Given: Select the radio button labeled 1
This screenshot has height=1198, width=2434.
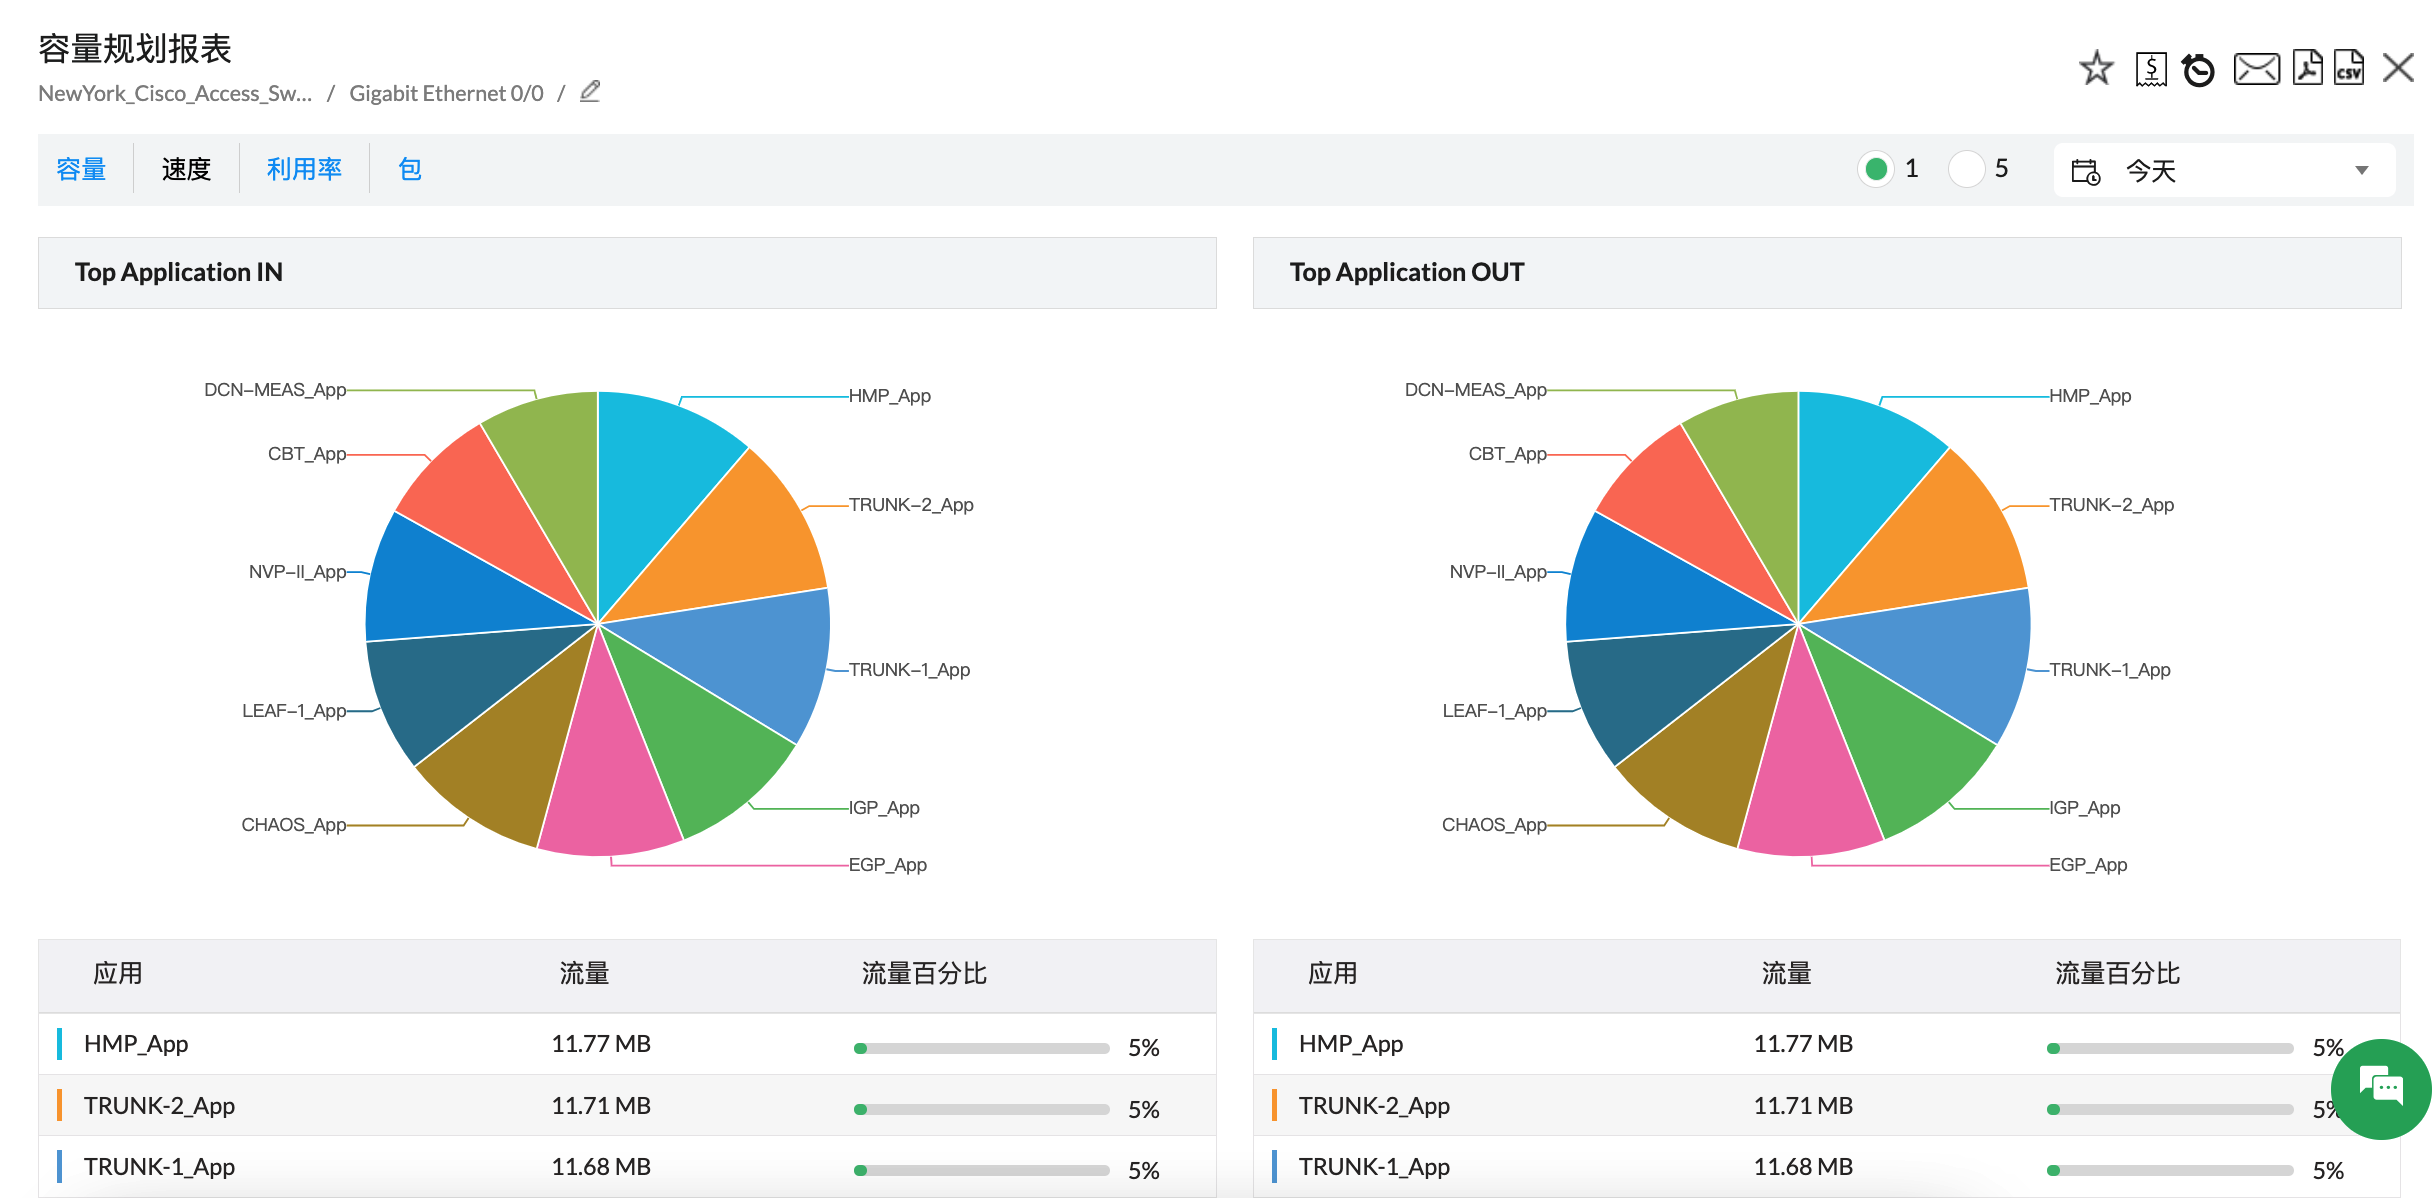Looking at the screenshot, I should point(1877,168).
